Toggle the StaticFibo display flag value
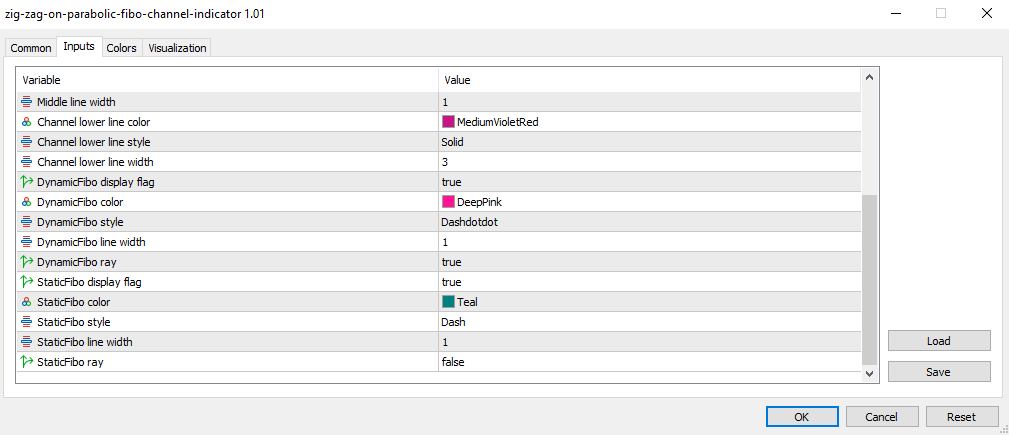The width and height of the screenshot is (1009, 435). click(452, 282)
